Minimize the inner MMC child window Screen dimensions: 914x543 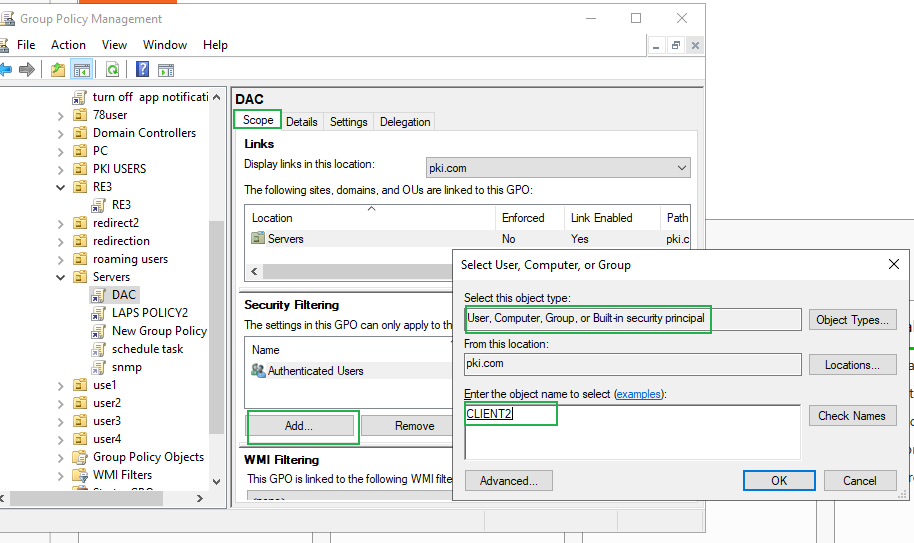point(656,45)
